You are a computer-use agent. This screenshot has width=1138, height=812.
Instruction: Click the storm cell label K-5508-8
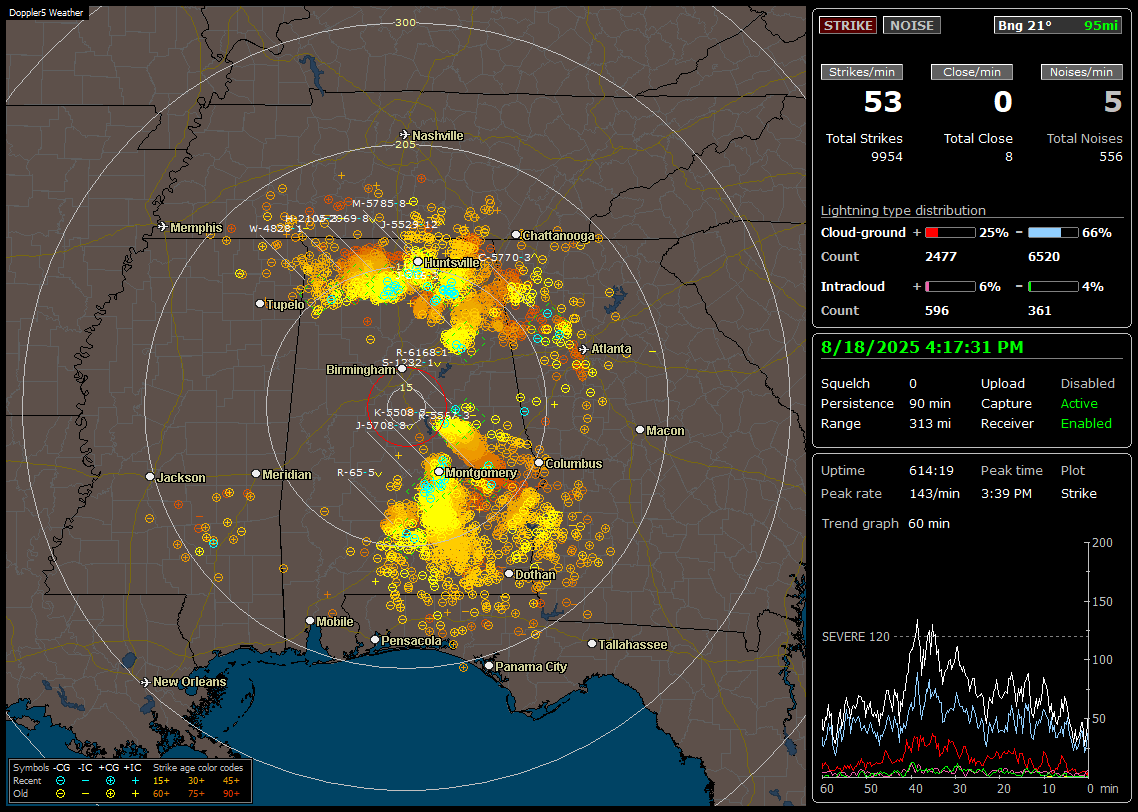coord(400,412)
